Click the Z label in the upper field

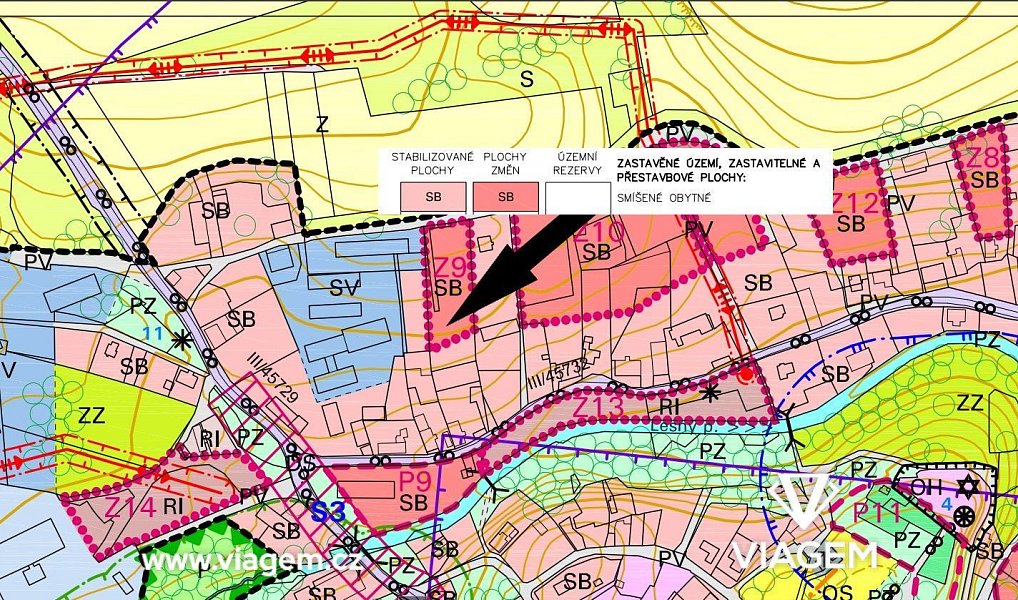pos(322,124)
